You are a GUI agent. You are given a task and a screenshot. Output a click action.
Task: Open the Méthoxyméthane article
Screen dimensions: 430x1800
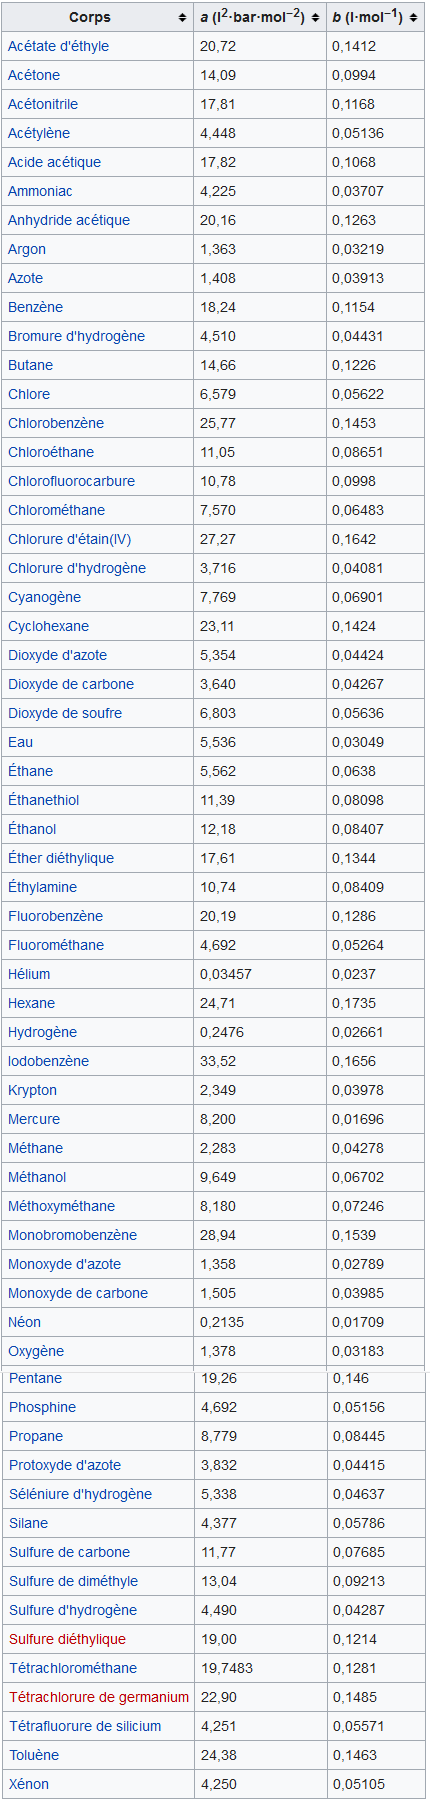pyautogui.click(x=61, y=1206)
